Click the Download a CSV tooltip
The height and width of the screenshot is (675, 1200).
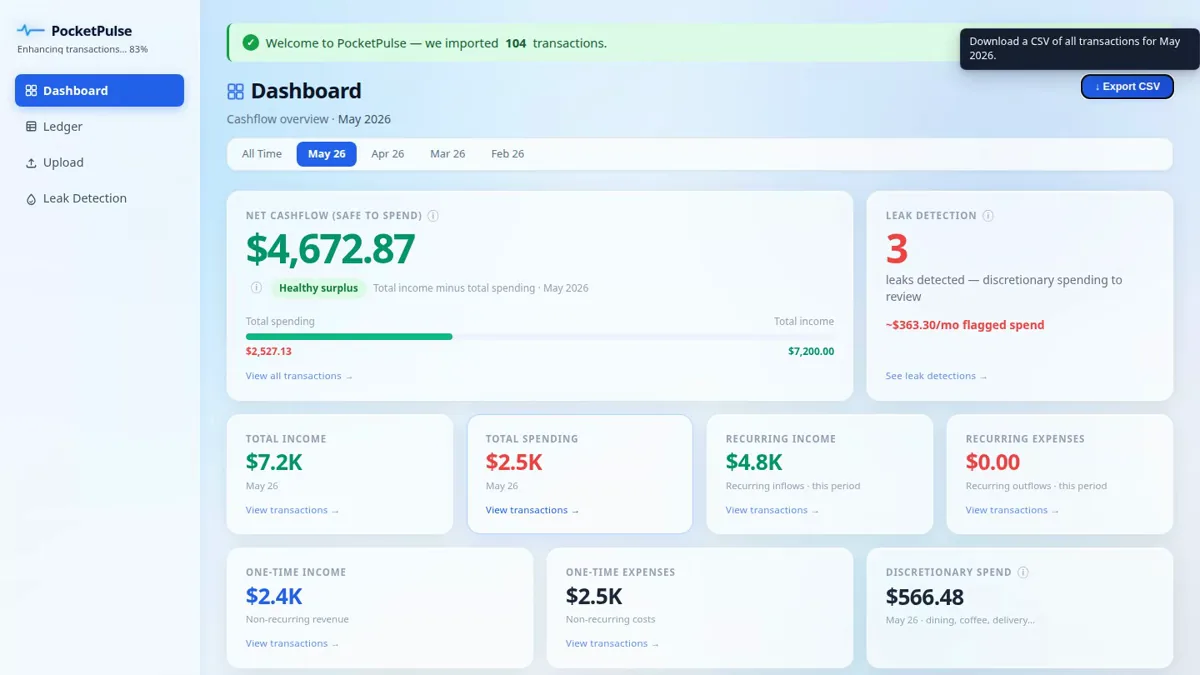(1080, 49)
